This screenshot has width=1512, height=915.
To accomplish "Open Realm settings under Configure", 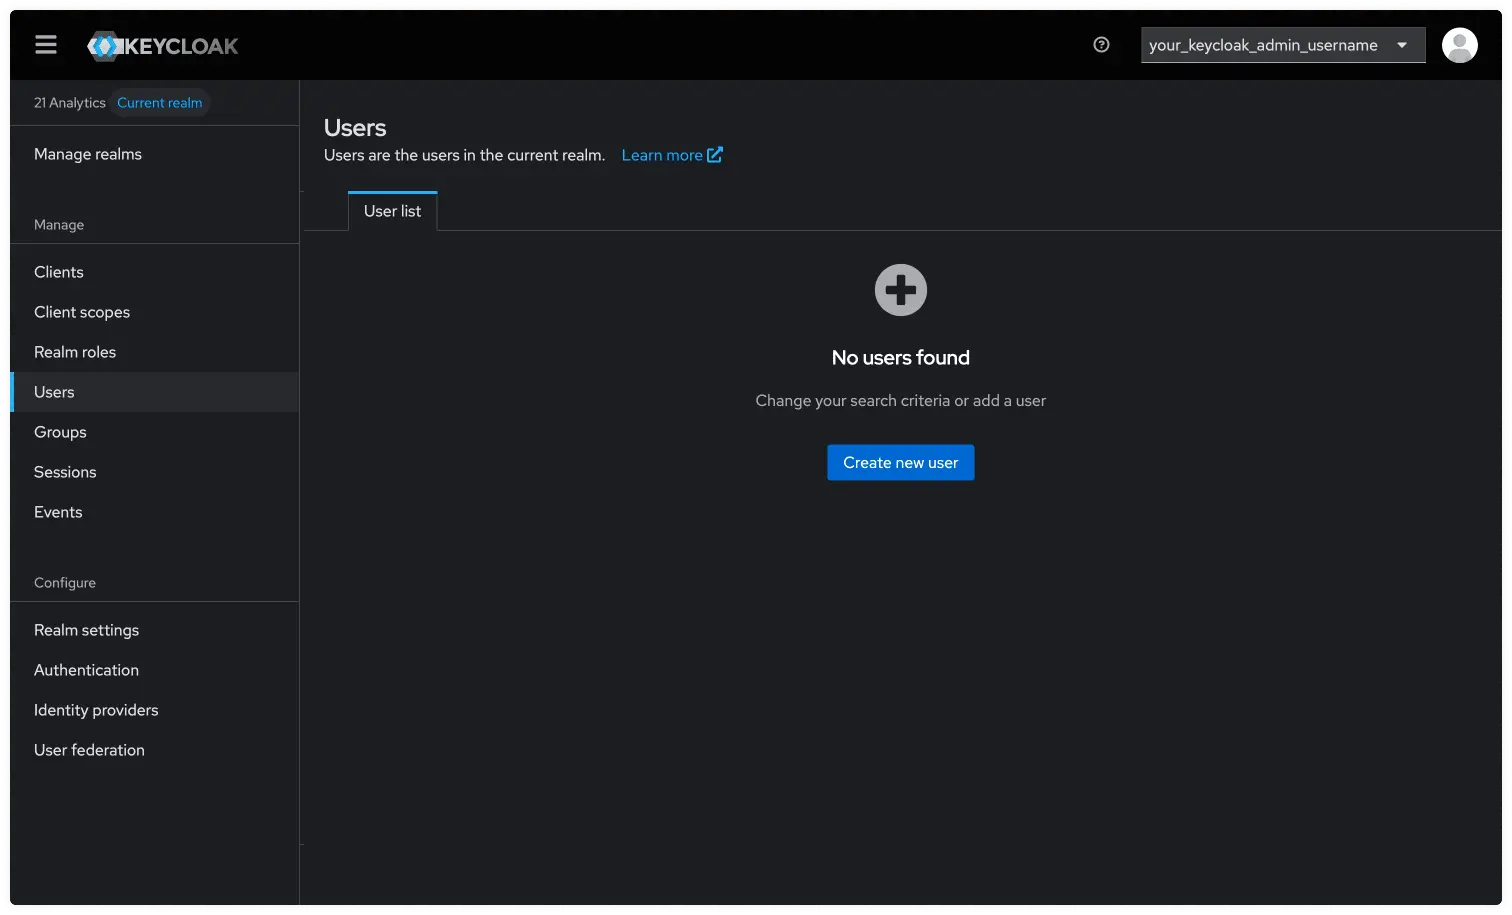I will 86,630.
